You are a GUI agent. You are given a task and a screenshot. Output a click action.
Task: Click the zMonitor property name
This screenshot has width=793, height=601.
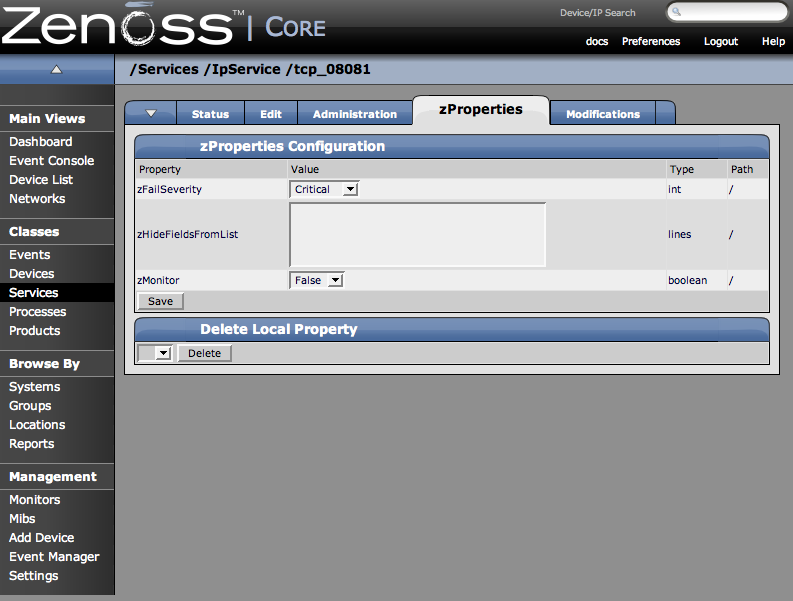point(158,280)
